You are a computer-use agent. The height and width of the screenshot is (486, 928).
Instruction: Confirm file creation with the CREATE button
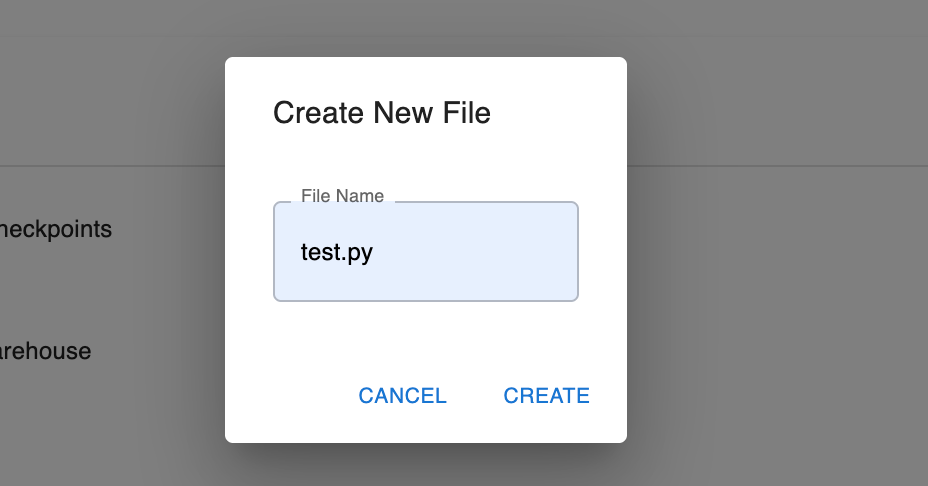tap(546, 395)
